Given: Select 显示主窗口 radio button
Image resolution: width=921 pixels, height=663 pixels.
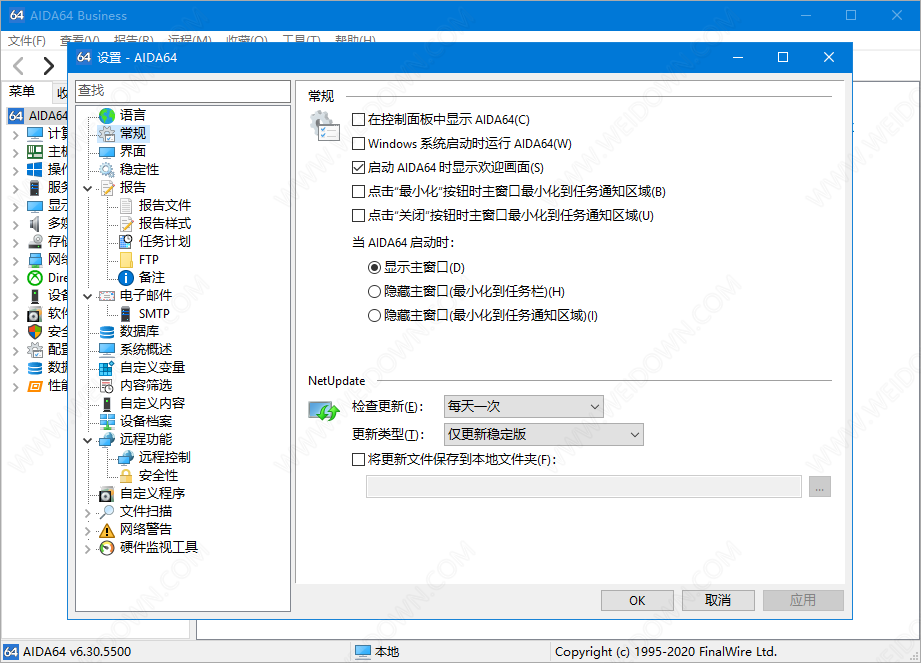Looking at the screenshot, I should (374, 268).
